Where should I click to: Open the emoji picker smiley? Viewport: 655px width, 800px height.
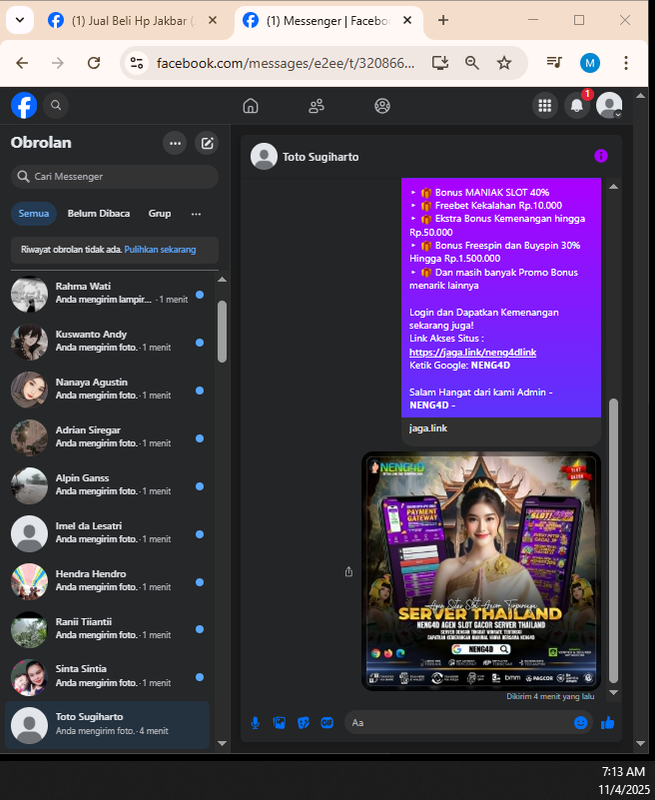[581, 722]
